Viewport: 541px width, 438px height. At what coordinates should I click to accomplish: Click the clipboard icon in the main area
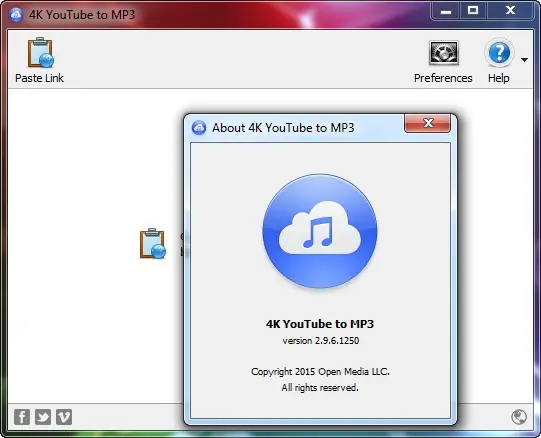[x=153, y=243]
